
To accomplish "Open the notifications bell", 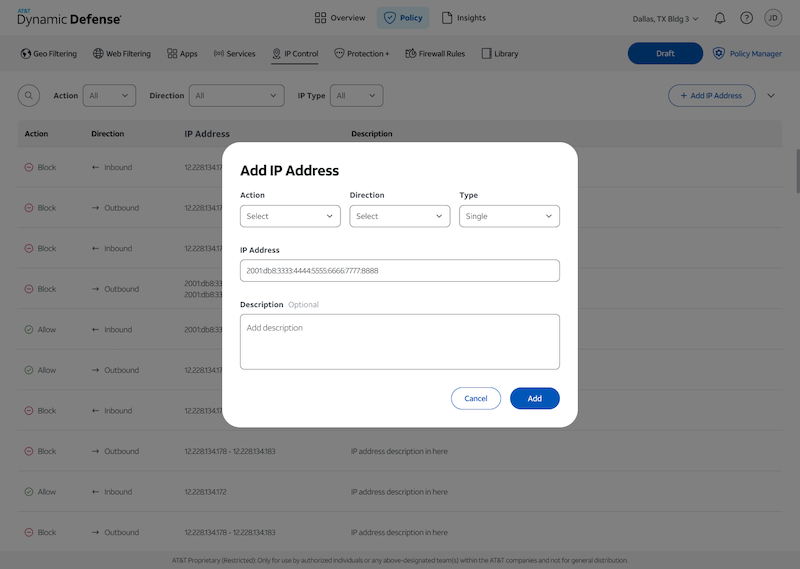I will (x=719, y=18).
